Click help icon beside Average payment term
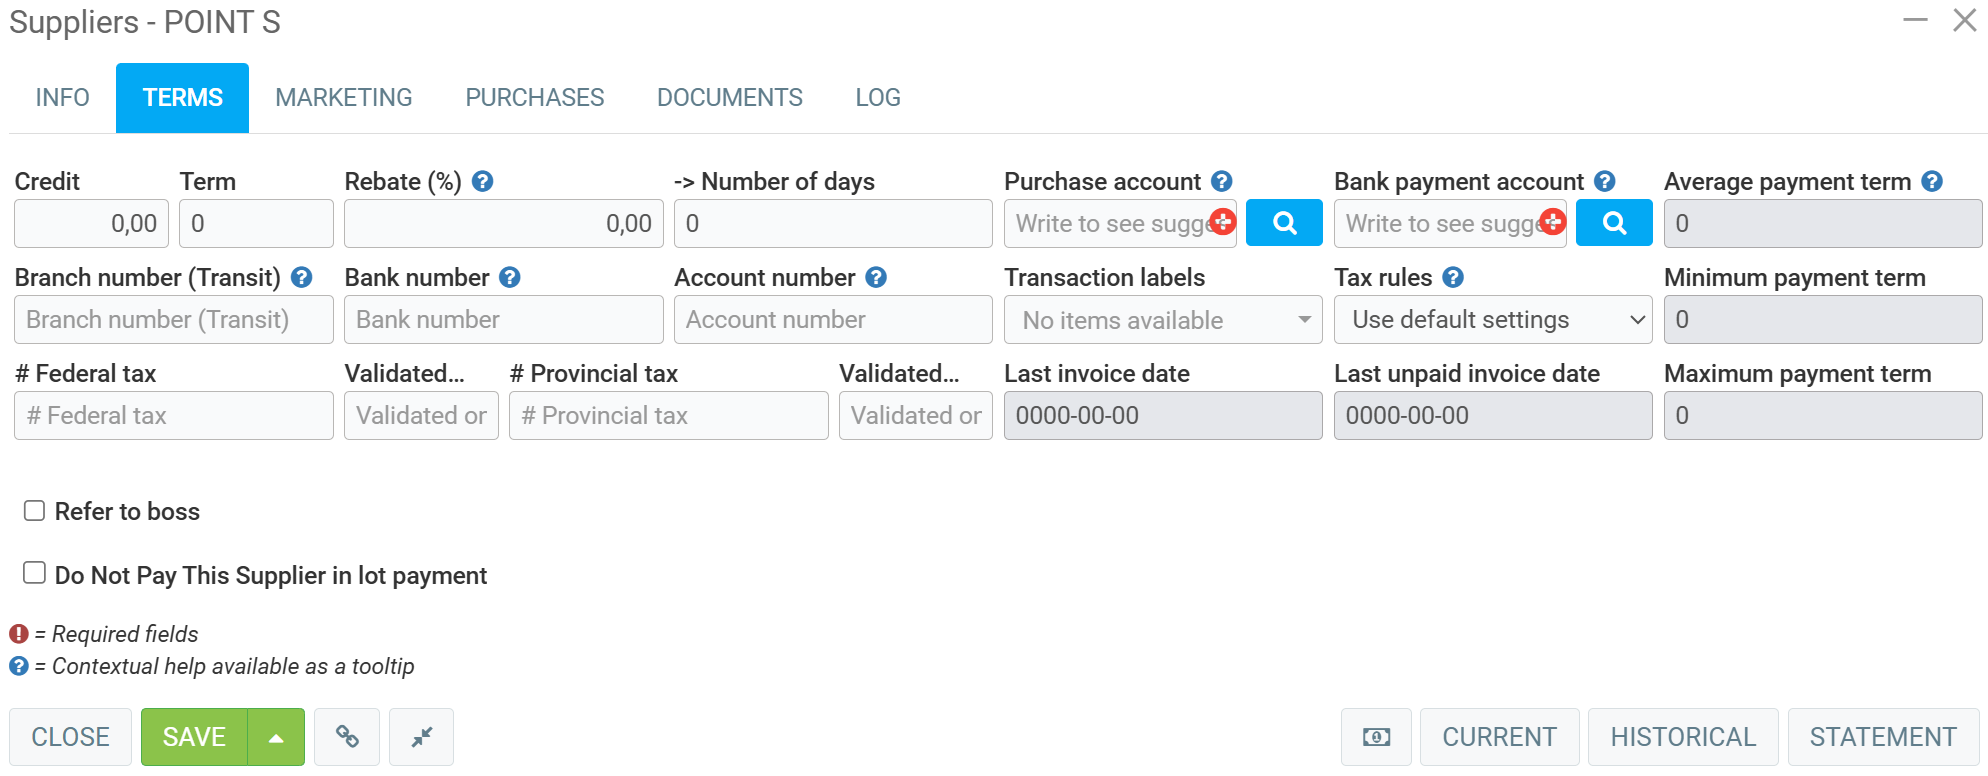The height and width of the screenshot is (776, 1988). coord(1932,181)
